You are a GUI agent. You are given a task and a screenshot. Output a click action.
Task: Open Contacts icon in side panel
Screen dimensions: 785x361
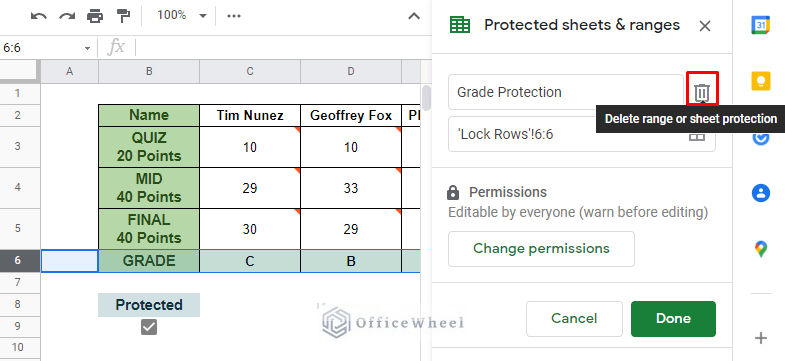tap(760, 193)
